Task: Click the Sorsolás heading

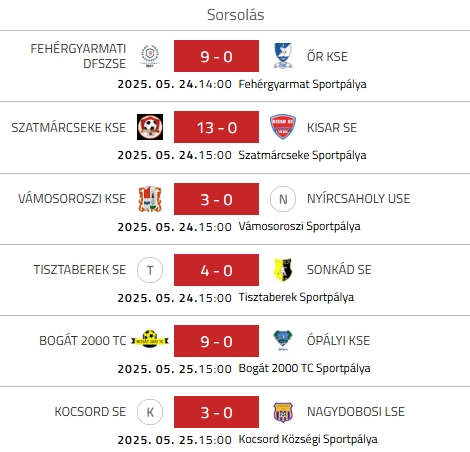Action: (235, 15)
